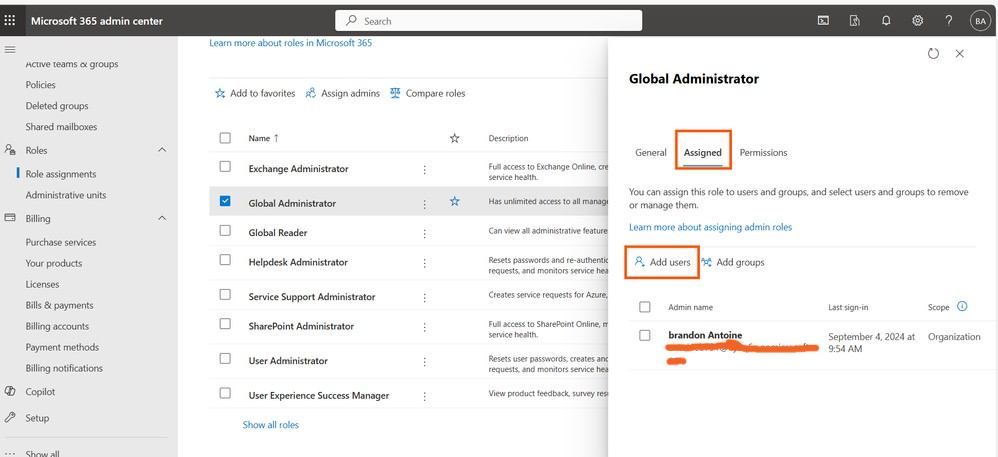Open the app launcher waffle icon
The height and width of the screenshot is (457, 998).
coord(10,20)
